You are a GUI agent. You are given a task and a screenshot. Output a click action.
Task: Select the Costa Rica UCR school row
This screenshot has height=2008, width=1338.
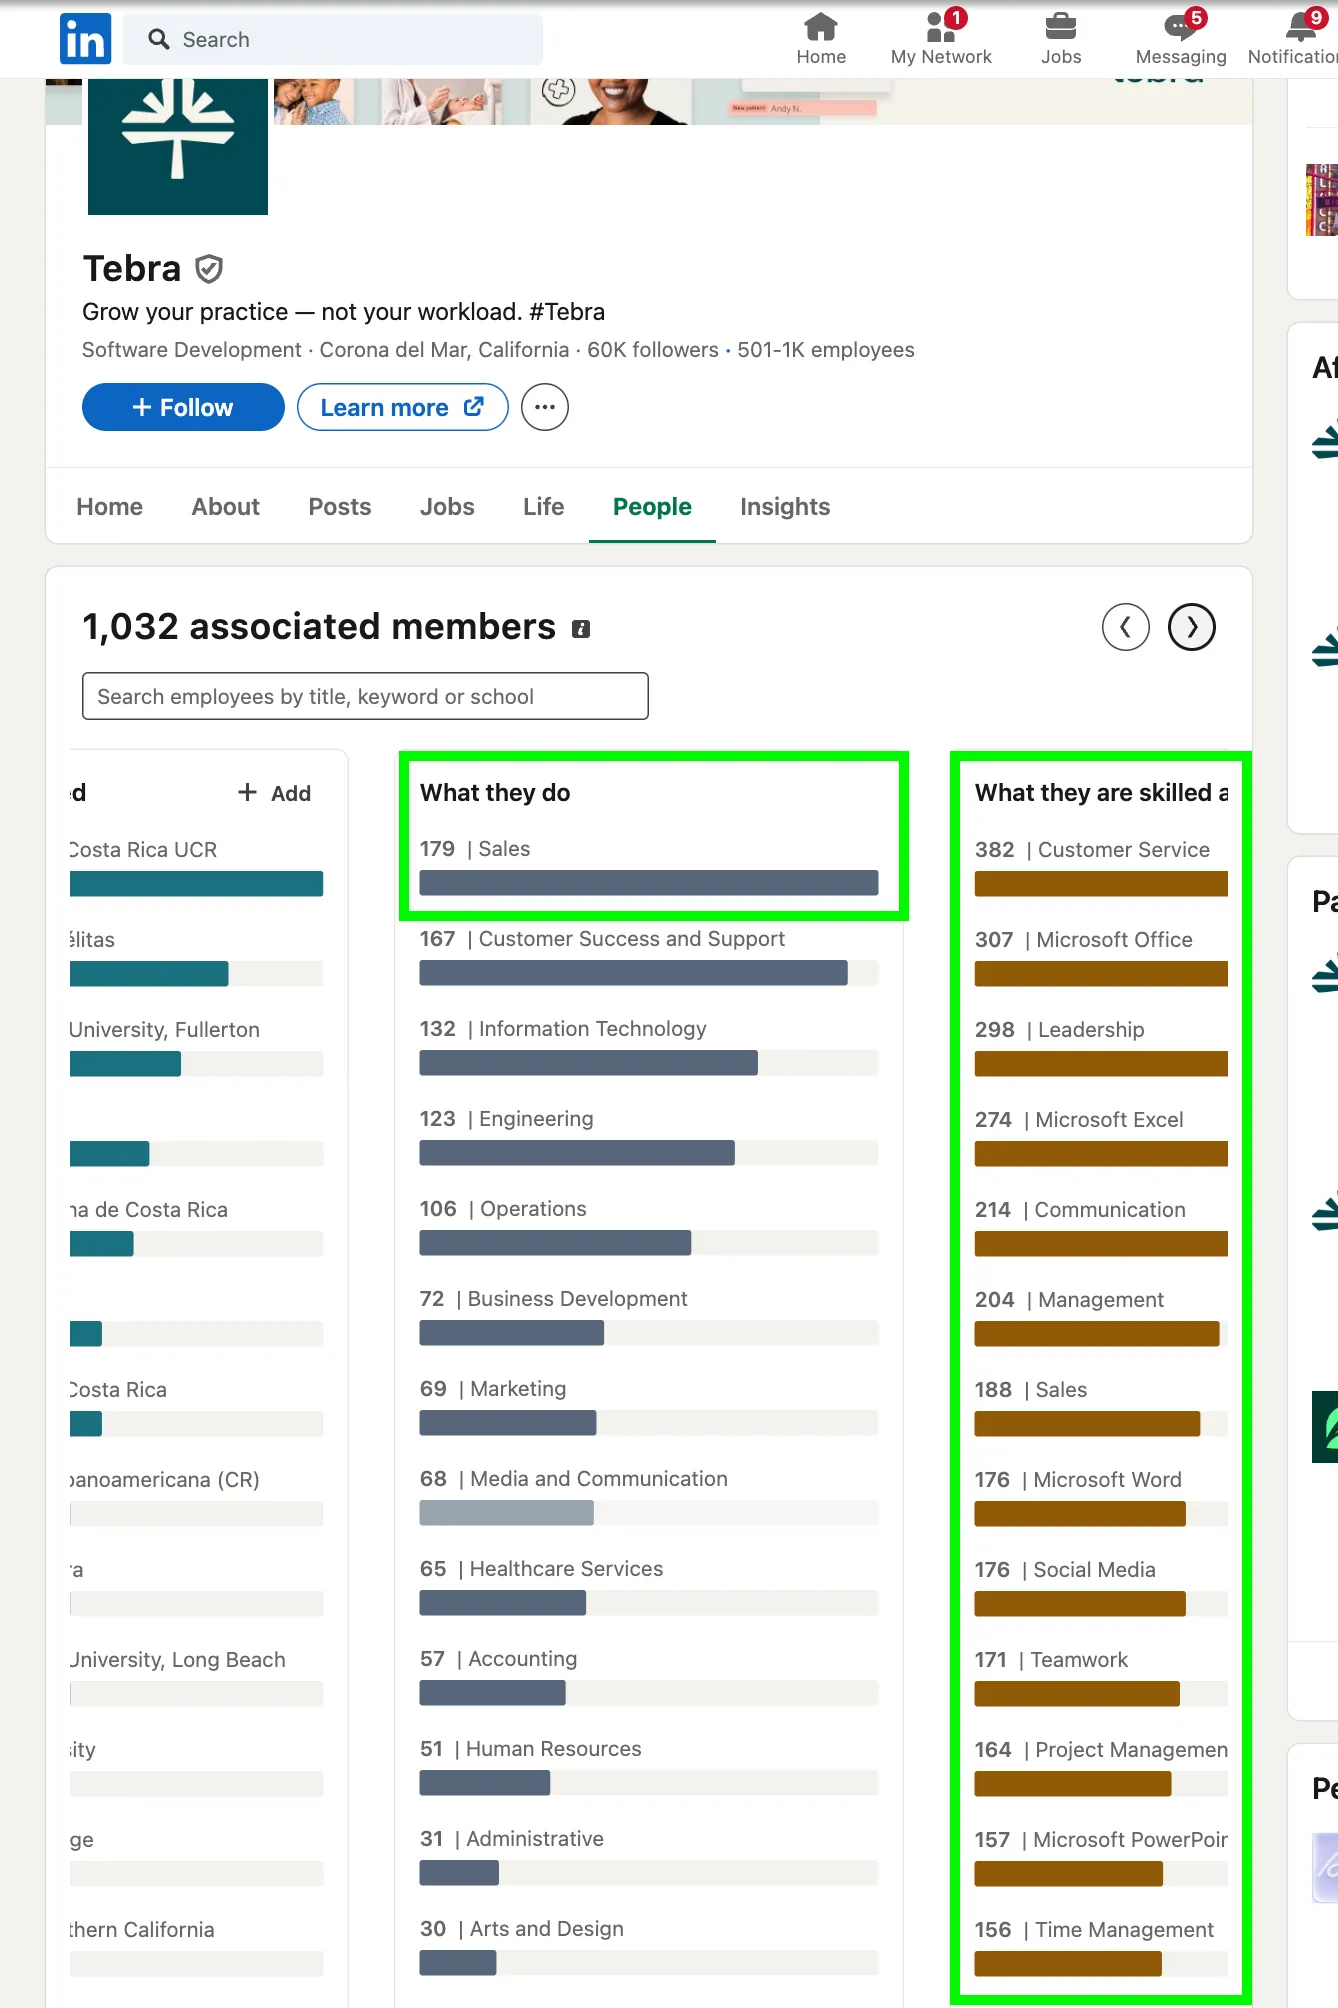tap(196, 866)
